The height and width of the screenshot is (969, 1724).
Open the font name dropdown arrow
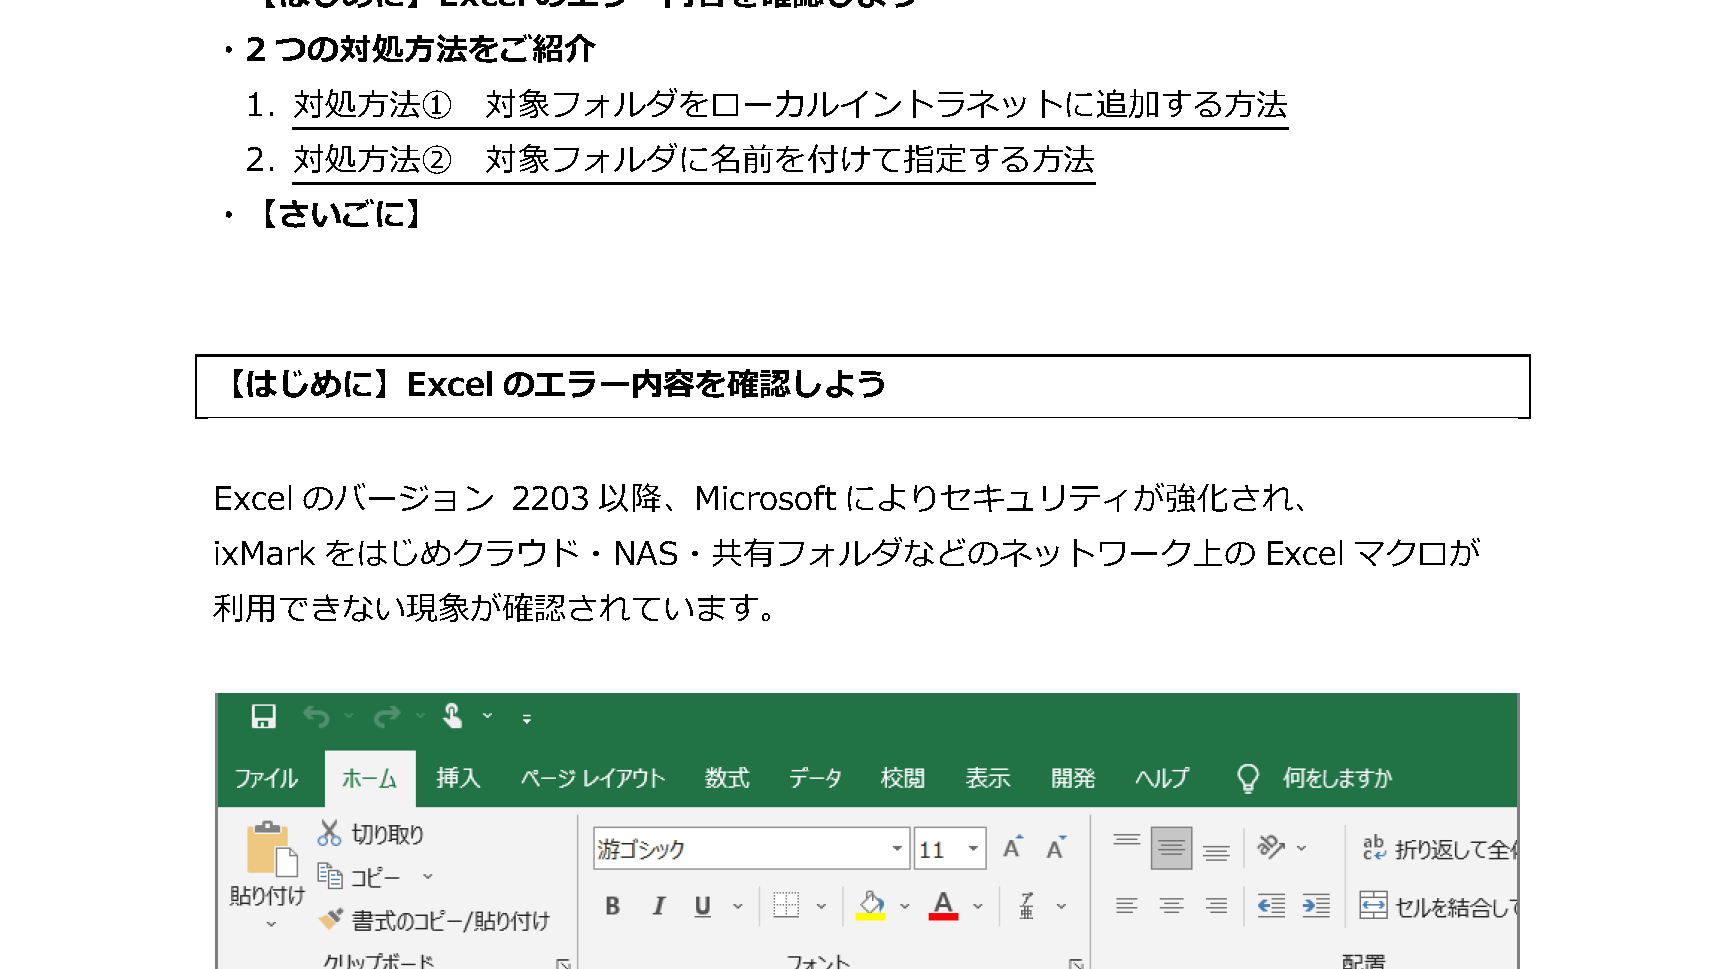[x=897, y=849]
